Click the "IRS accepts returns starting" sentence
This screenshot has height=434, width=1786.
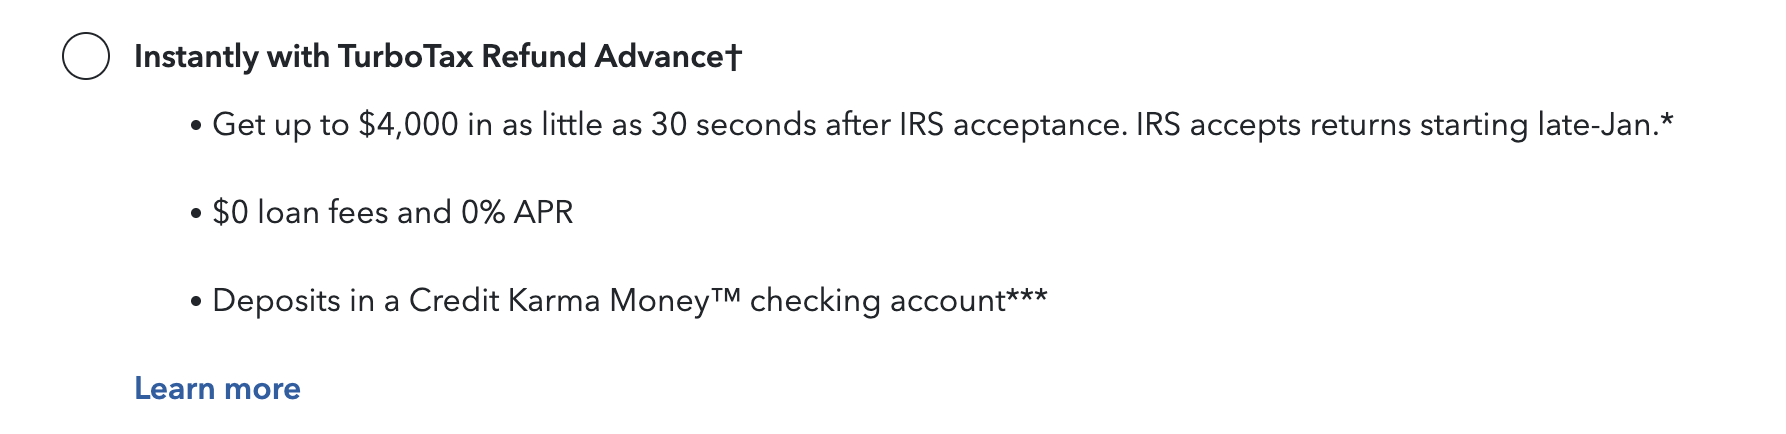1330,125
